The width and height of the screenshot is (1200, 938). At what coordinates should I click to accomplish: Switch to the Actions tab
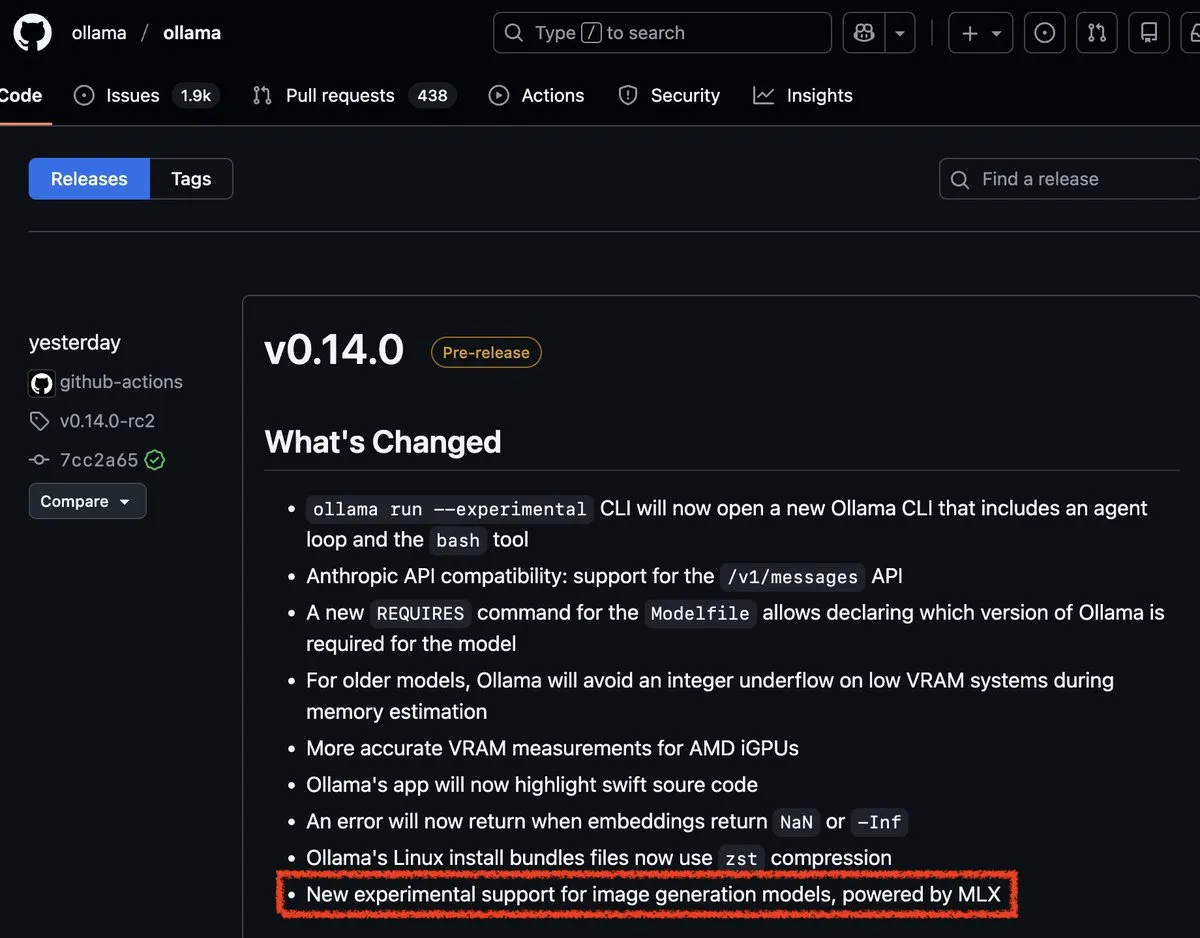coord(536,96)
